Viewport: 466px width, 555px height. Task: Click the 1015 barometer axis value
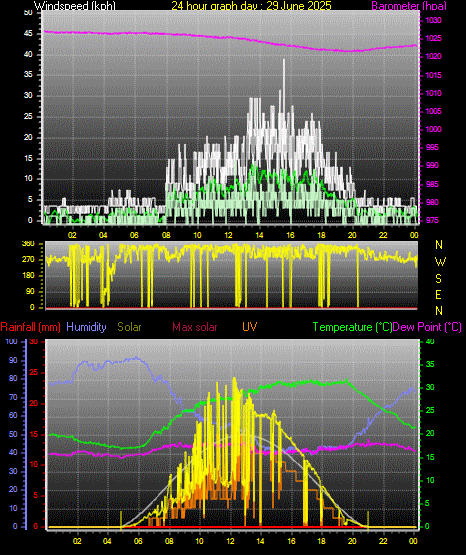tap(433, 75)
